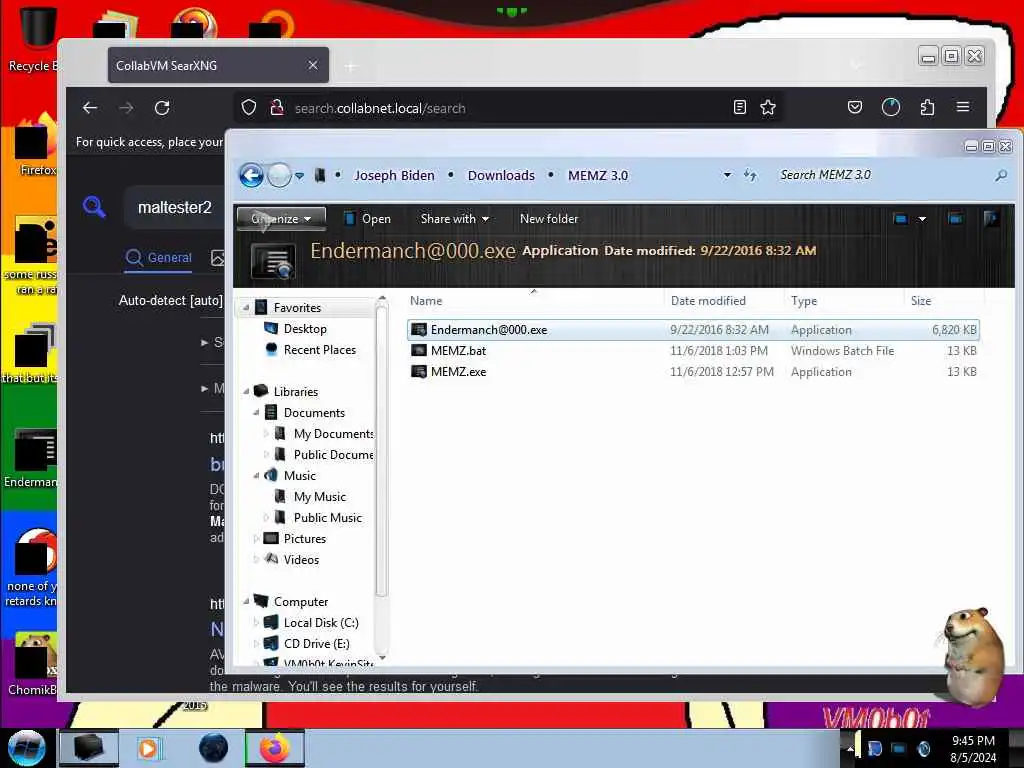The width and height of the screenshot is (1024, 768).
Task: Click New folder button
Action: [x=549, y=219]
